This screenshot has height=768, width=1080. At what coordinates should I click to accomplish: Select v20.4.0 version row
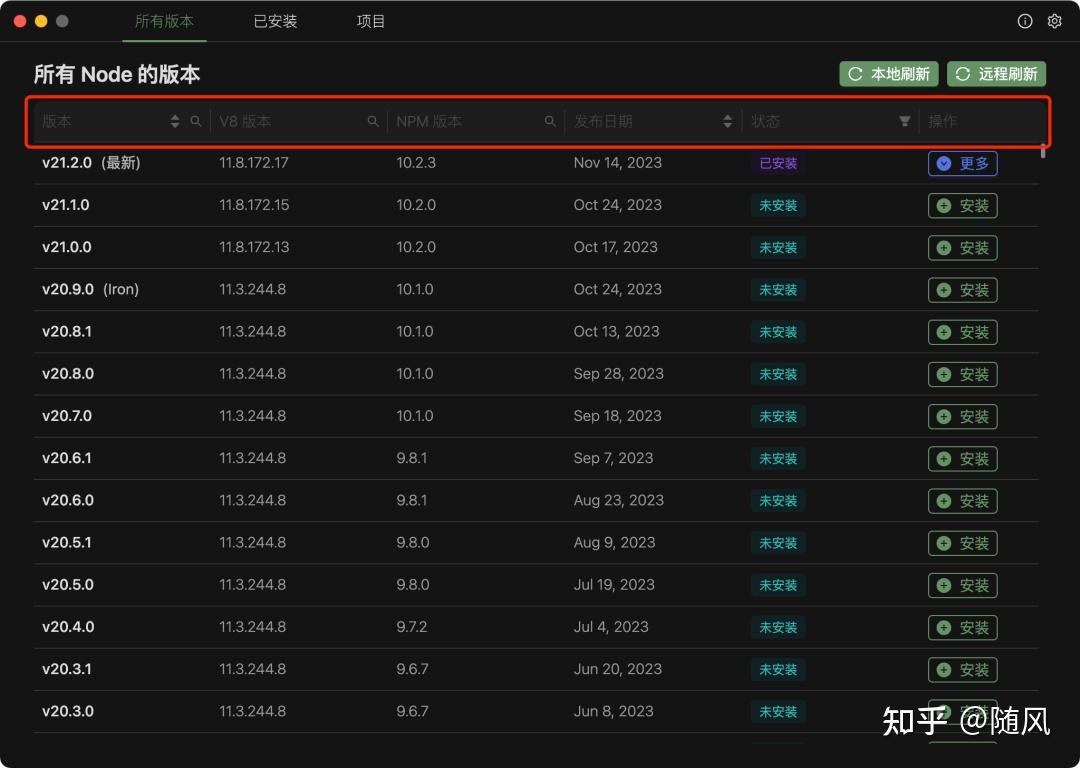pos(536,627)
